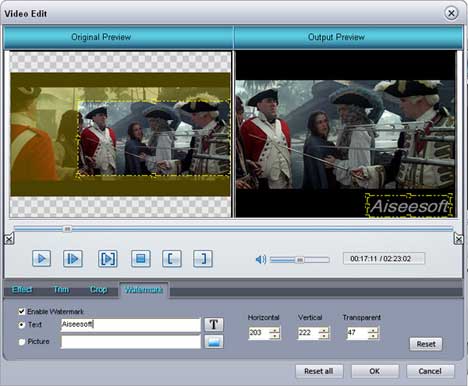Viewport: 468px width, 386px height.
Task: Increase the Vertical value with the up arrow
Action: (x=324, y=330)
